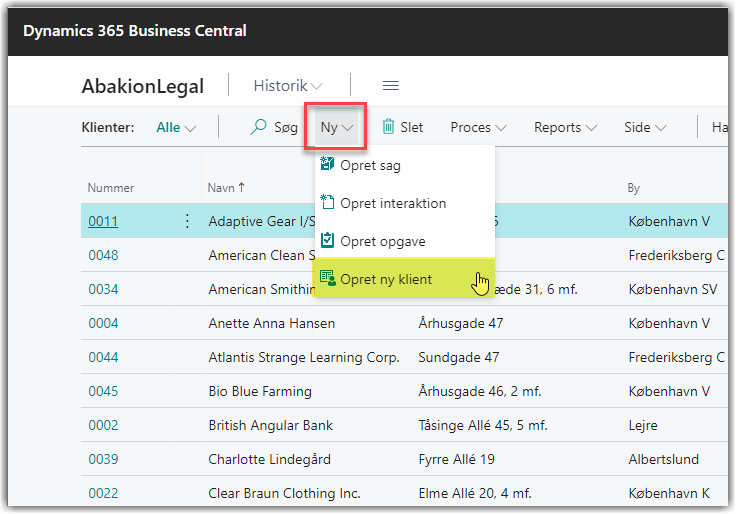This screenshot has width=736, height=514.
Task: Select Opret opgave from menu
Action: pyautogui.click(x=405, y=241)
